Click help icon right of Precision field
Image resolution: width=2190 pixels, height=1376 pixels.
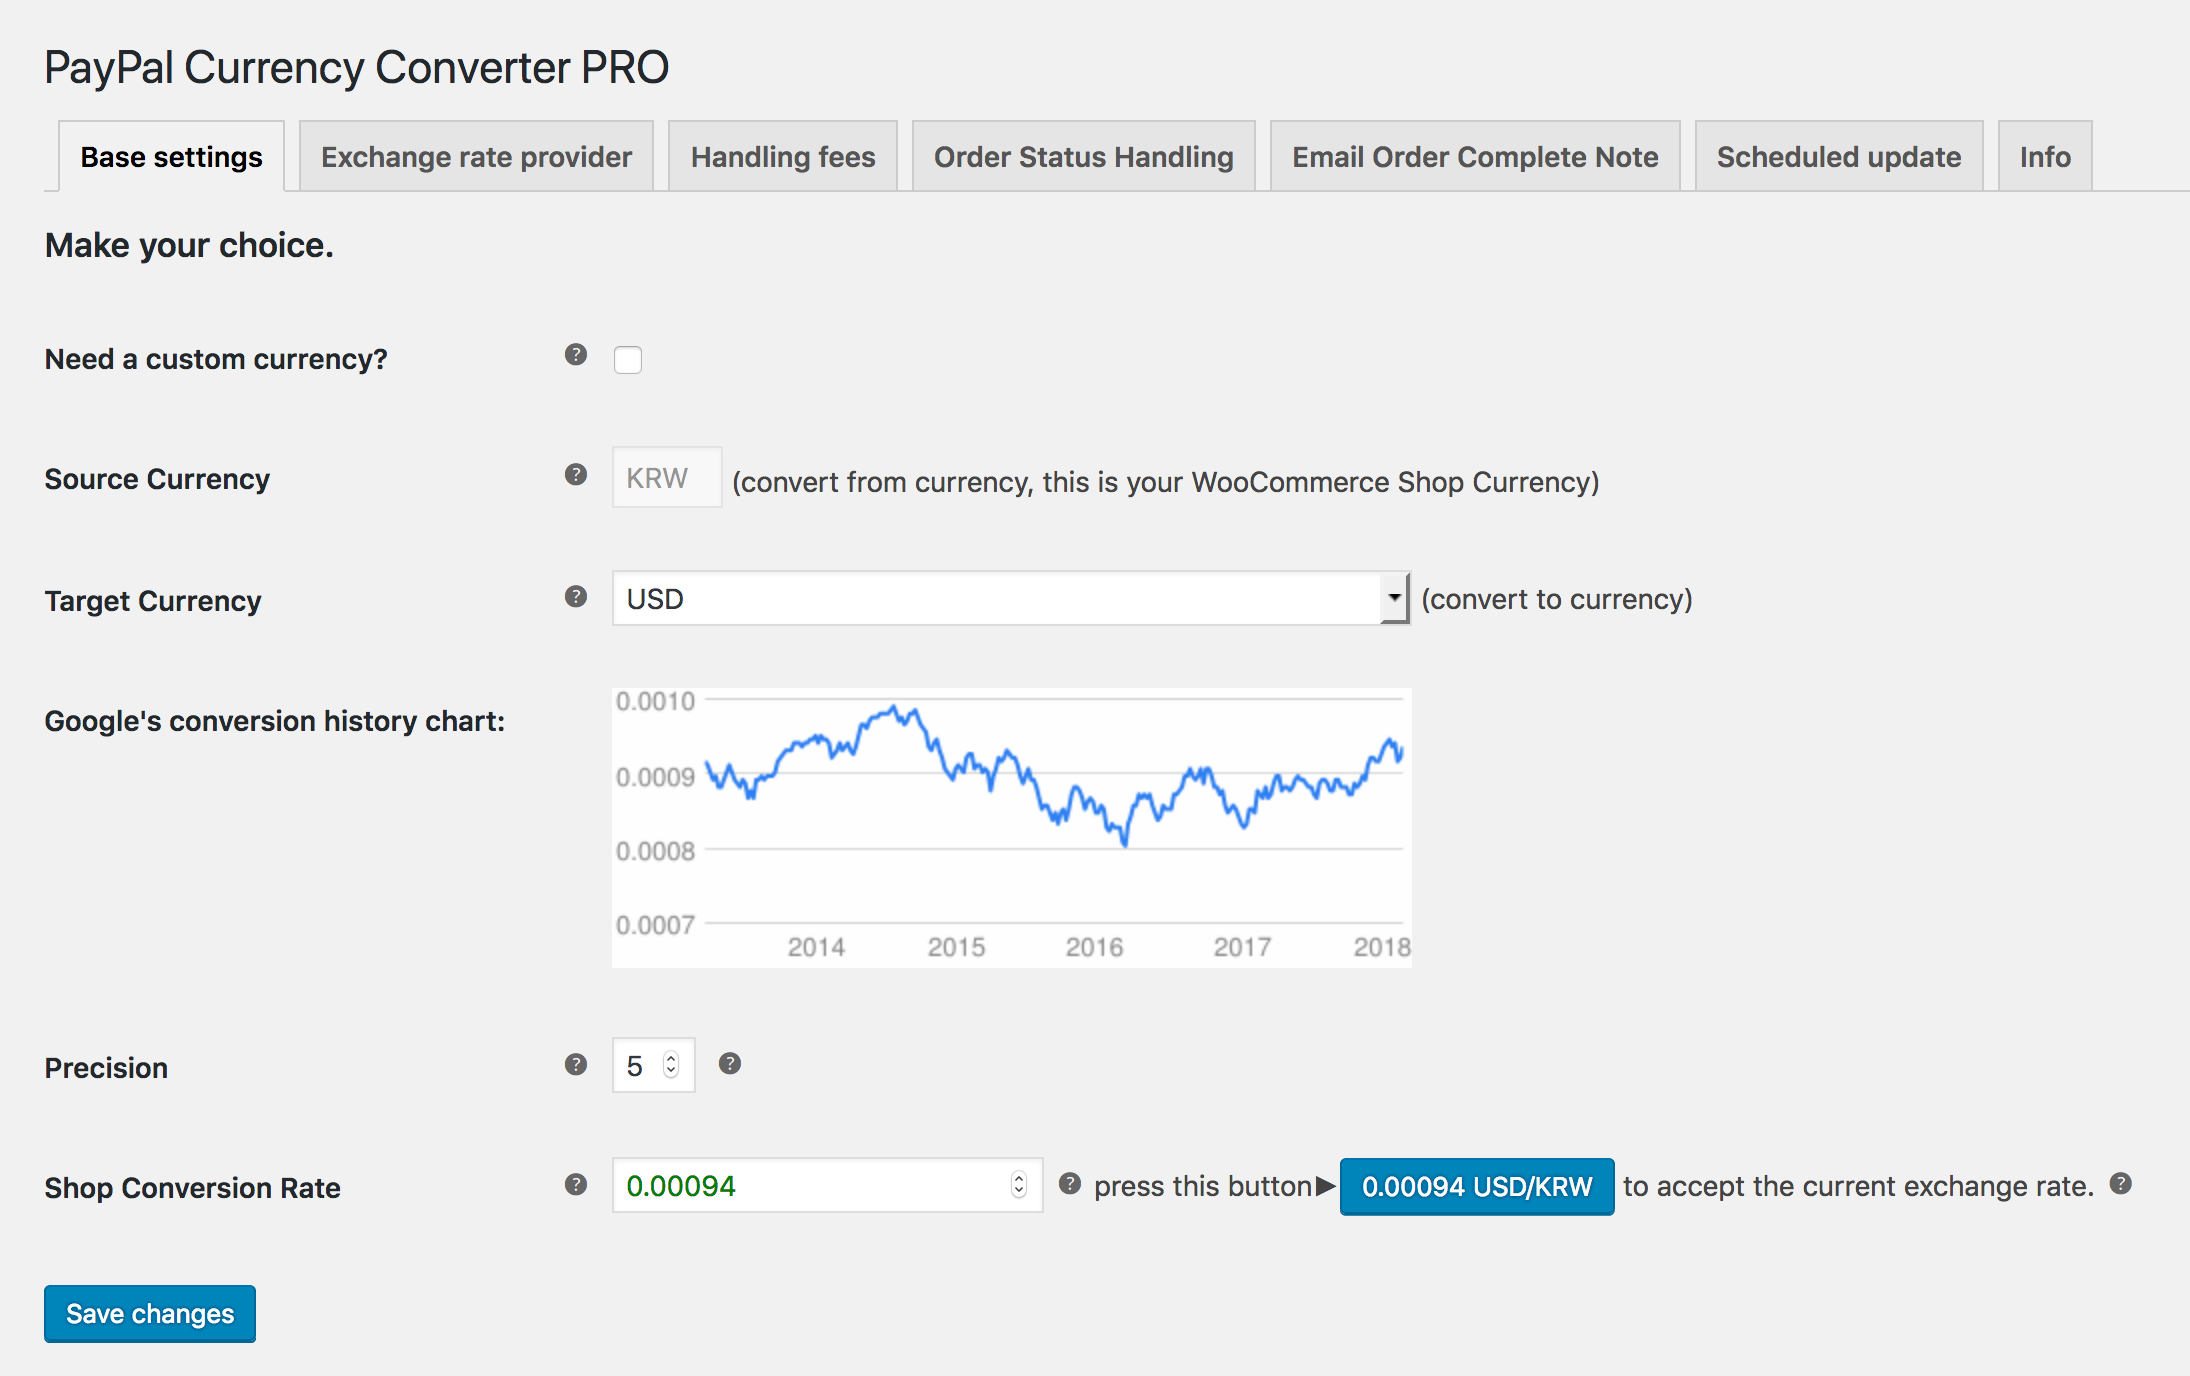730,1064
